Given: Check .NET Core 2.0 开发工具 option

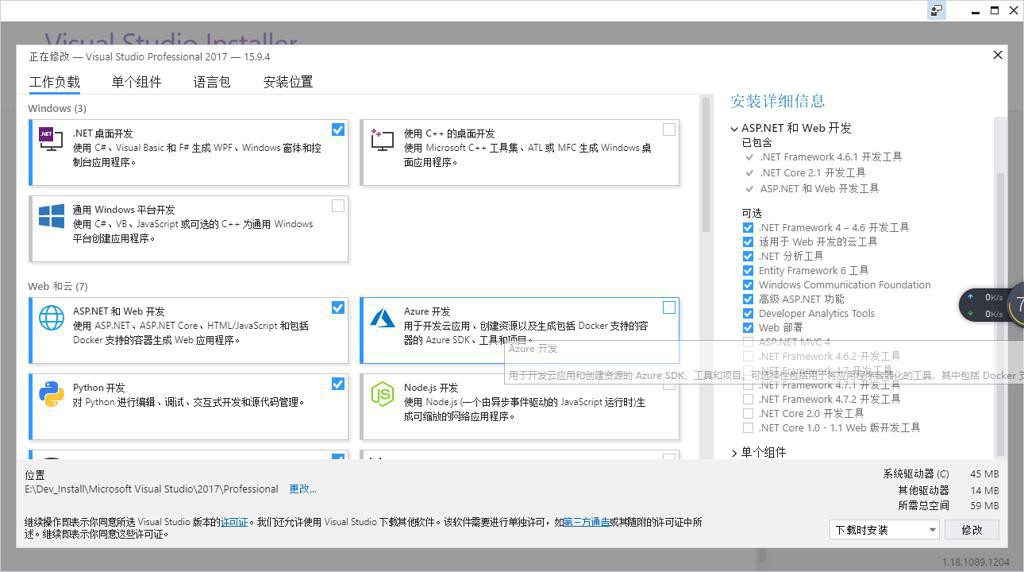Looking at the screenshot, I should [748, 413].
